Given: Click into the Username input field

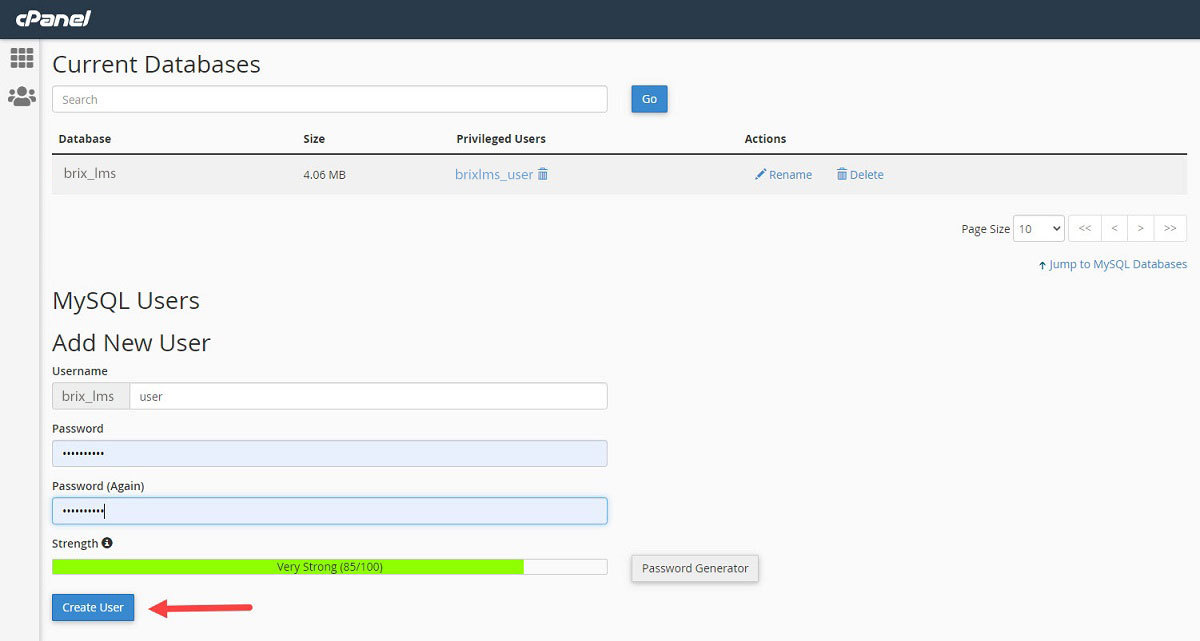Looking at the screenshot, I should point(367,396).
